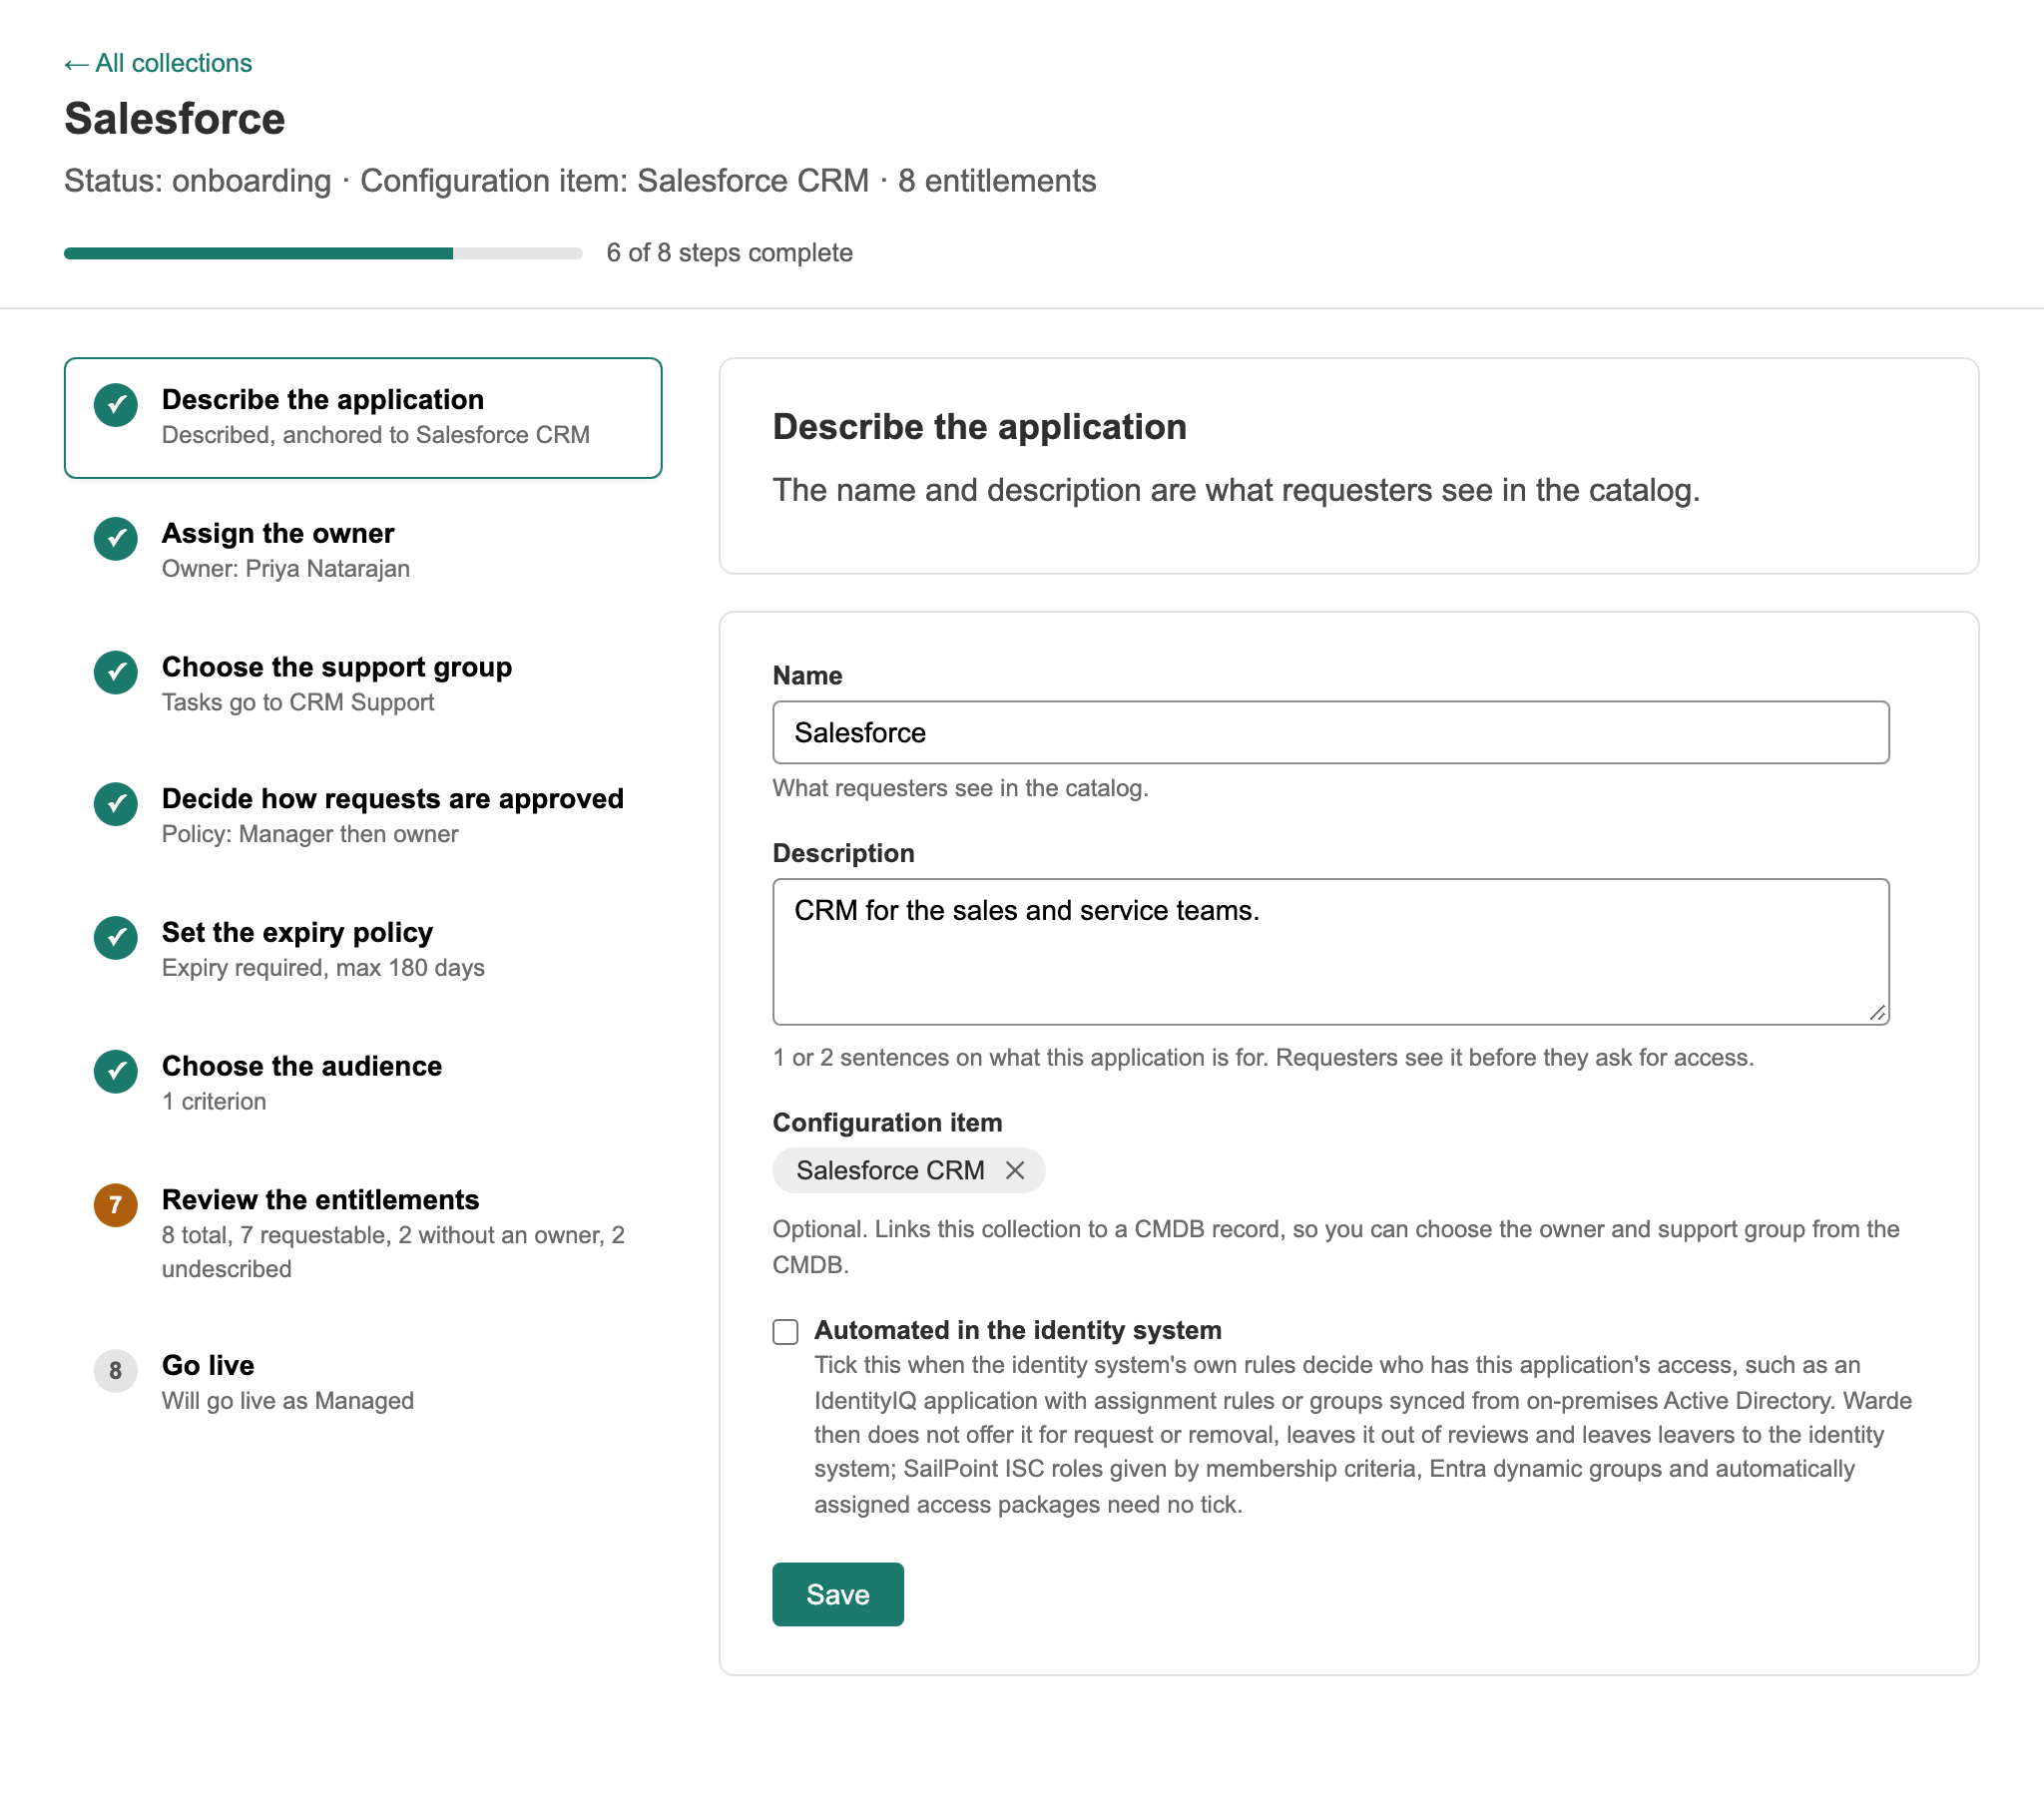Open the Go live step
2044x1810 pixels.
(x=363, y=1382)
